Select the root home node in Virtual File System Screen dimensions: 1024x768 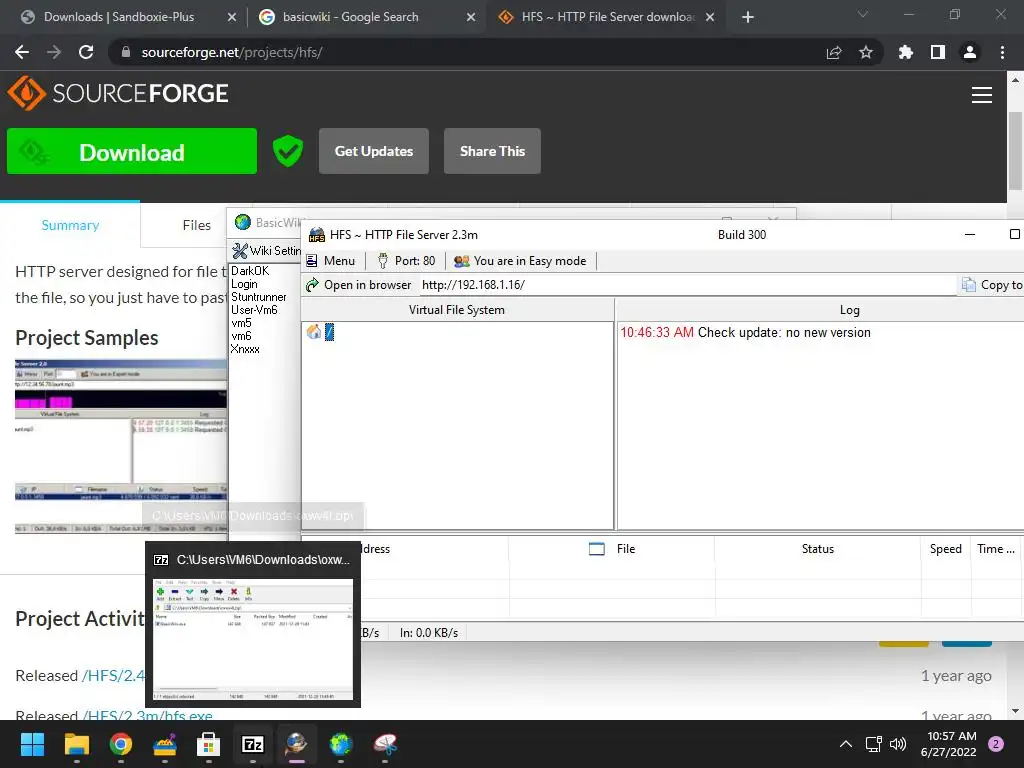point(321,332)
